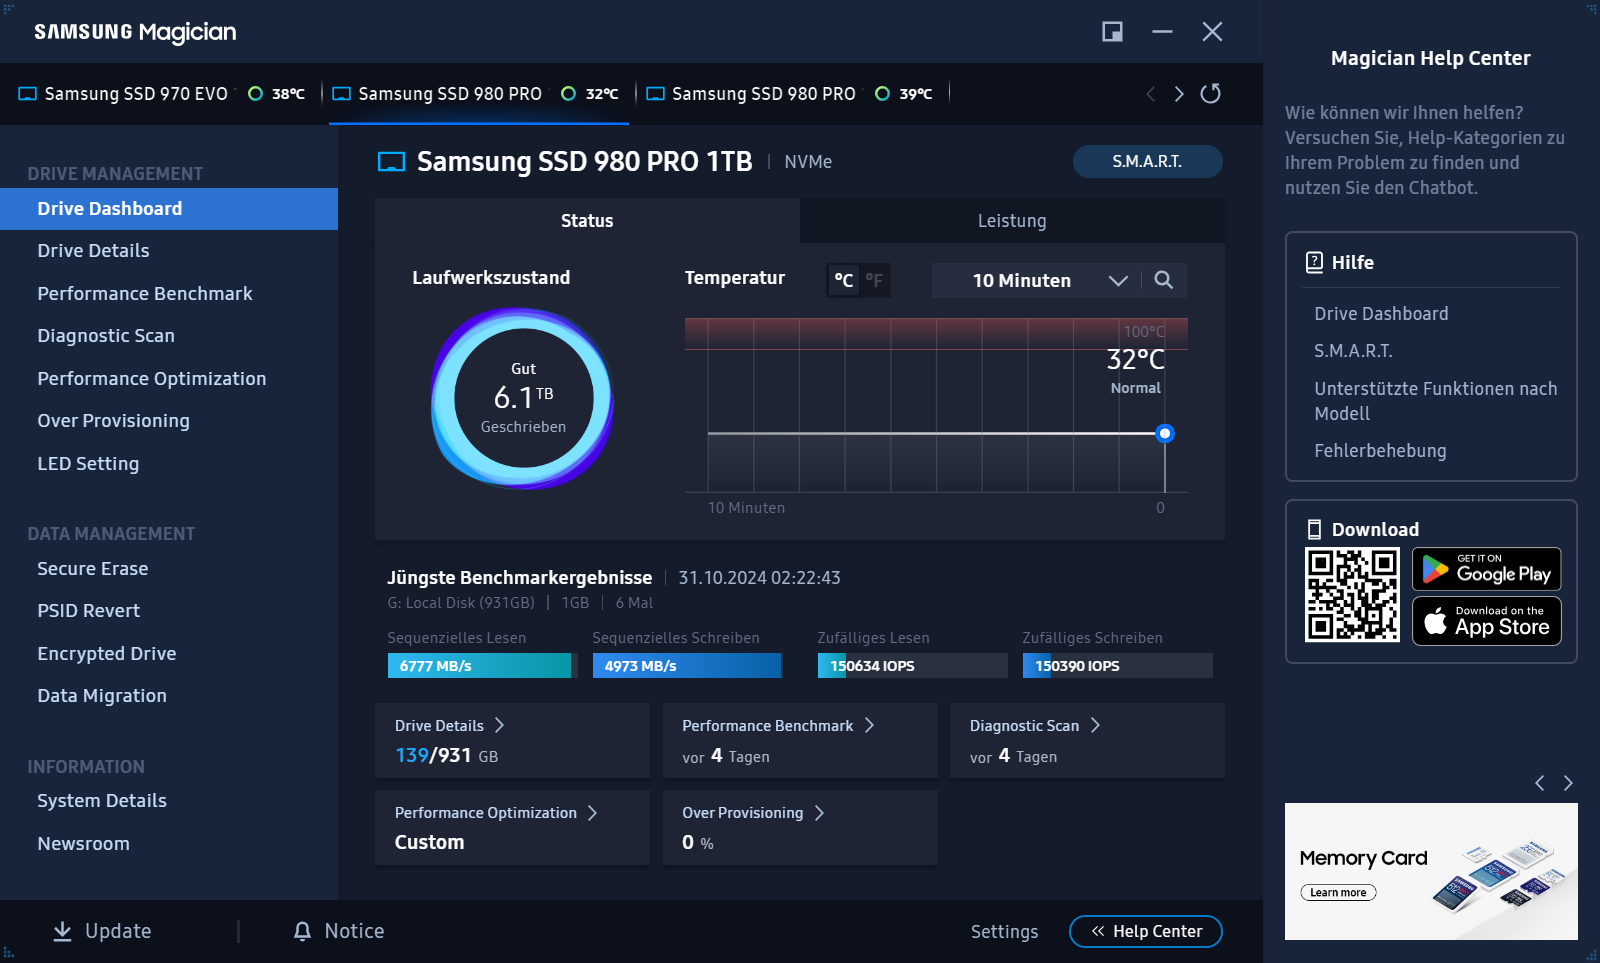The height and width of the screenshot is (963, 1600).
Task: Click the Sequenzielles Lesen 6777 MB/s bar
Action: pyautogui.click(x=482, y=666)
